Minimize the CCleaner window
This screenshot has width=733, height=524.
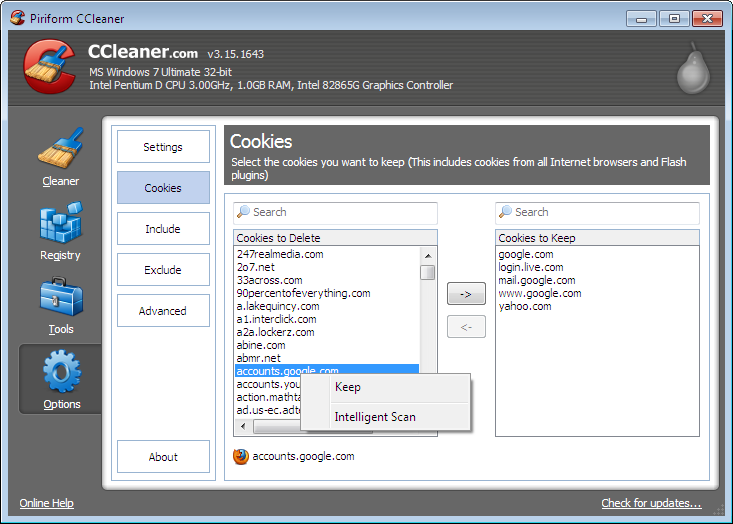click(x=641, y=19)
